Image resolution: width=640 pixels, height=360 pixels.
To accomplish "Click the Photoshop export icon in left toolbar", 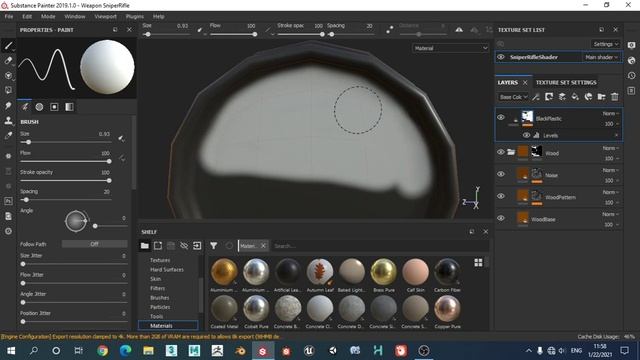I will click(8, 201).
